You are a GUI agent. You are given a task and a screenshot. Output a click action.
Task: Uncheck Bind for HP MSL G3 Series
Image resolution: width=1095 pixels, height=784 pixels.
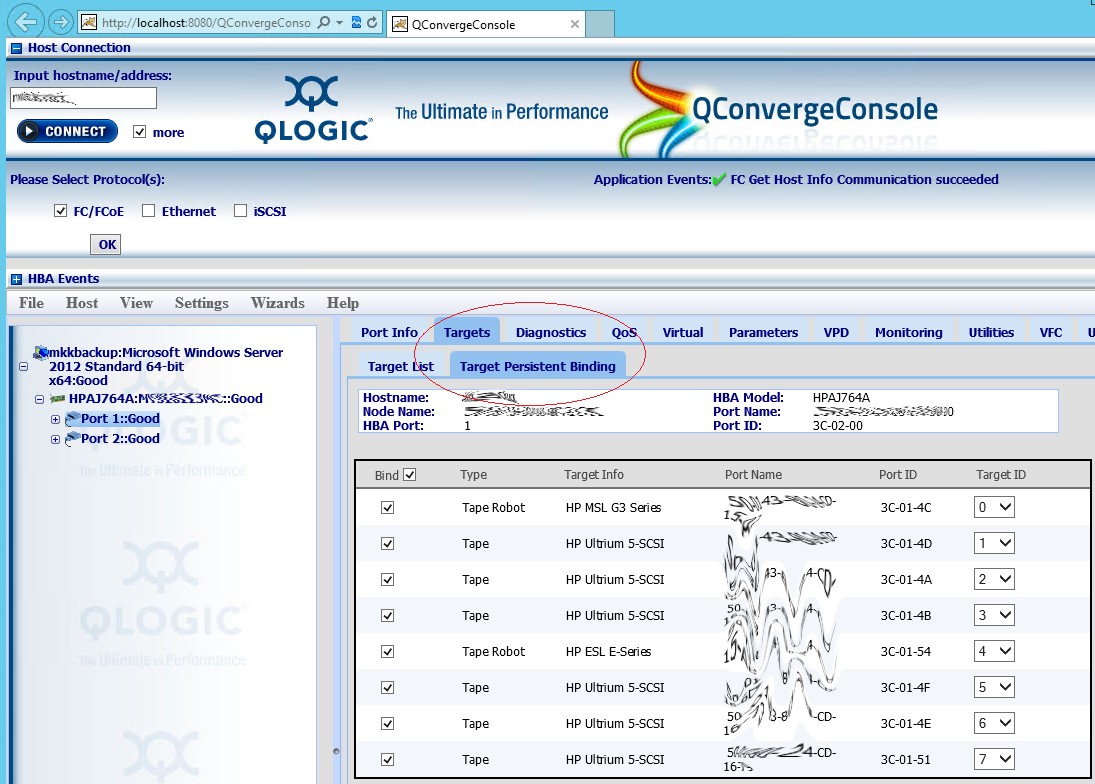(x=388, y=508)
